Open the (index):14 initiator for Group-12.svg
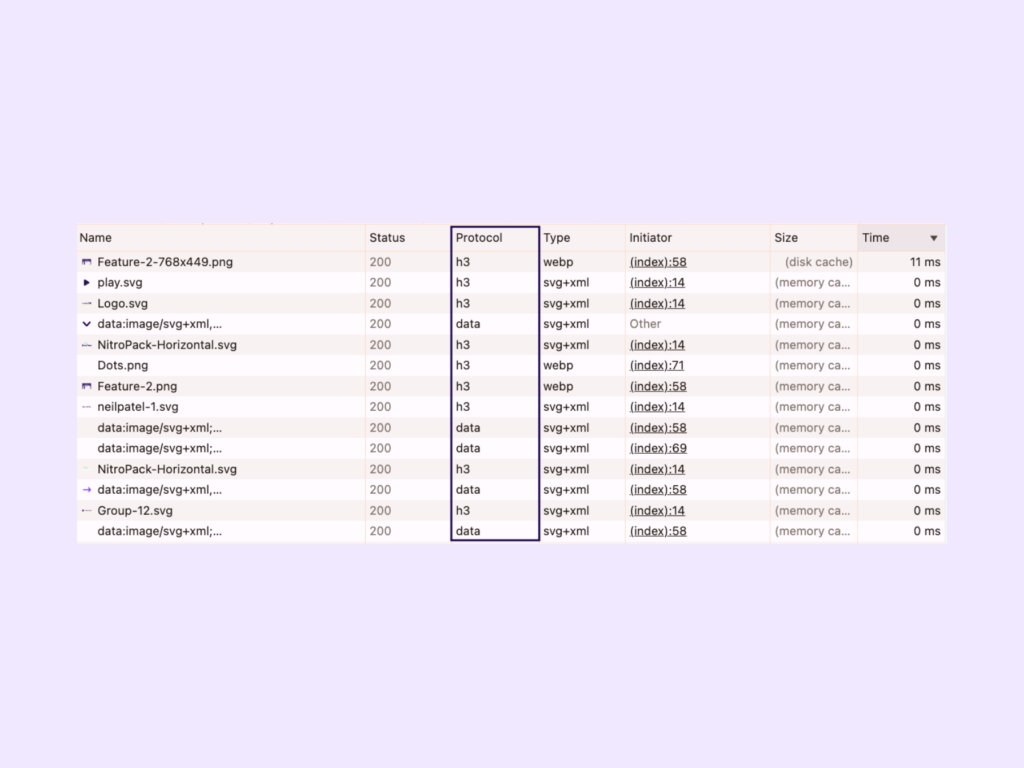The height and width of the screenshot is (768, 1024). (657, 511)
